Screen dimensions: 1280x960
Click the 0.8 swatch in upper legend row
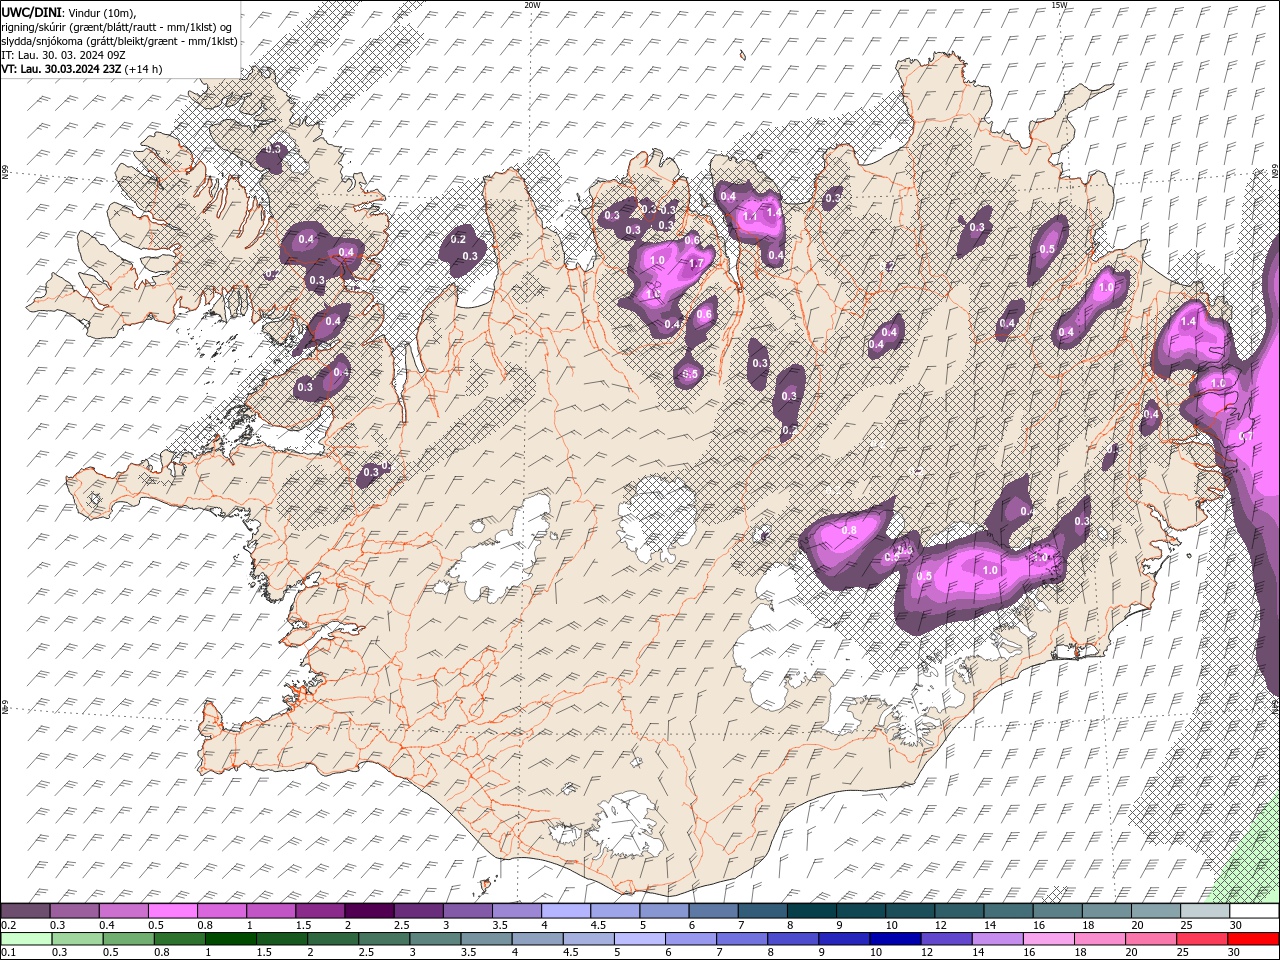tap(221, 911)
